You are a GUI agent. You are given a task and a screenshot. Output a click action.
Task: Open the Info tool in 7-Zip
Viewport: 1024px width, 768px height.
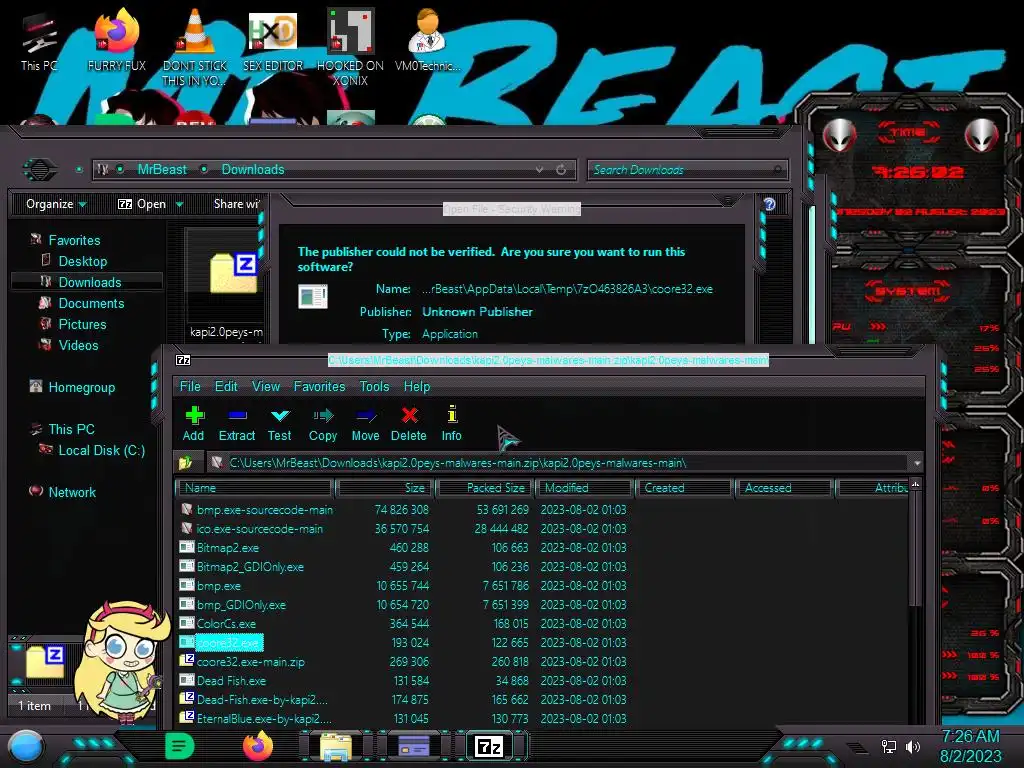tap(451, 424)
